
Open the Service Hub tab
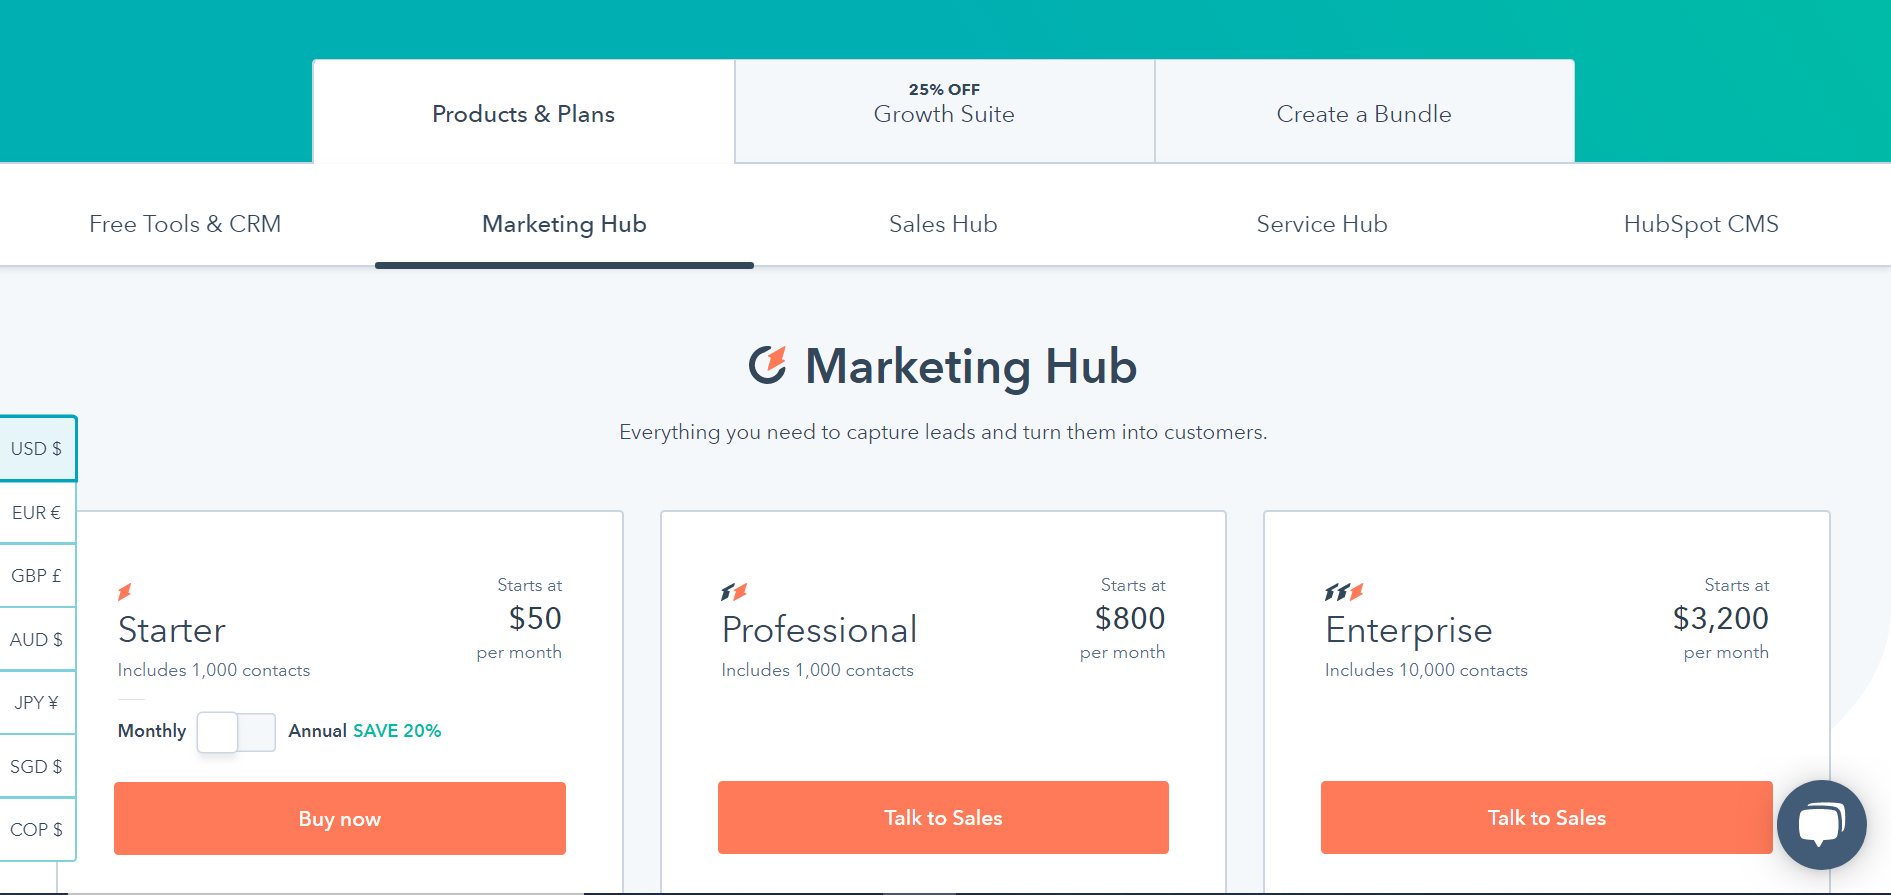tap(1321, 224)
